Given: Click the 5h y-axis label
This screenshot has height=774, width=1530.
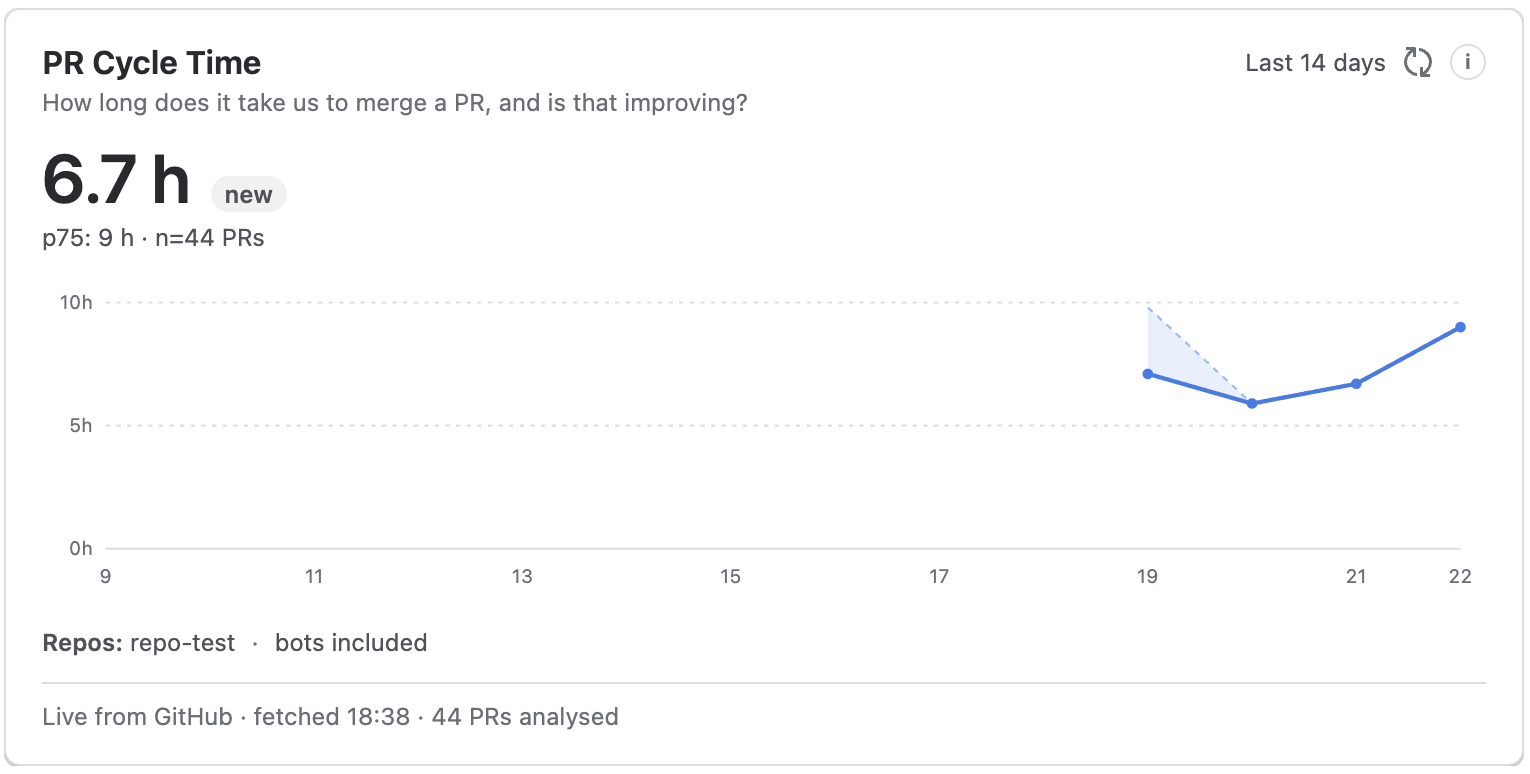Looking at the screenshot, I should point(81,425).
